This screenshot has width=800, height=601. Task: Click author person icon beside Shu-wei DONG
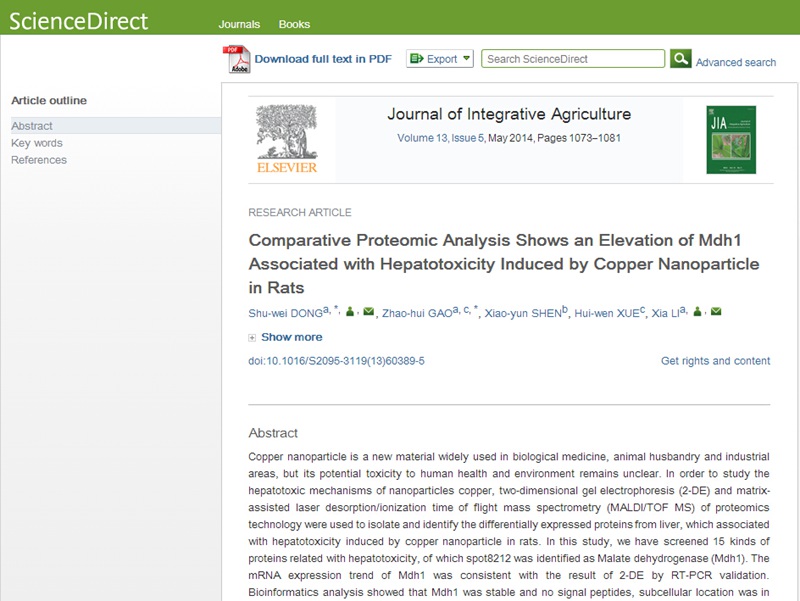tap(350, 311)
